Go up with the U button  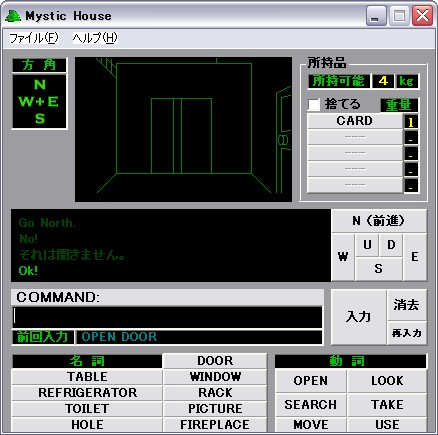(x=367, y=245)
